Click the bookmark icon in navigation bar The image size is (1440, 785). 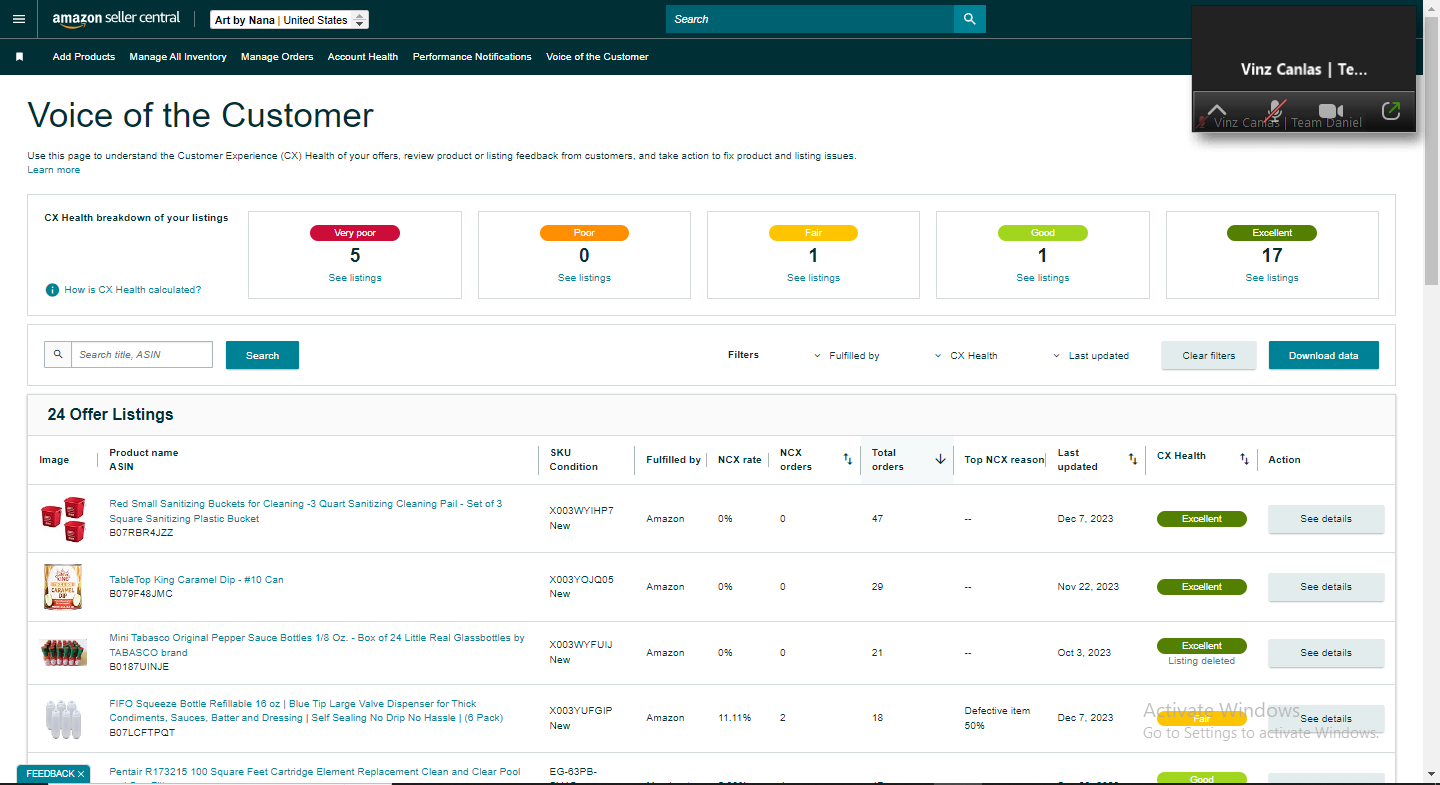coord(19,57)
